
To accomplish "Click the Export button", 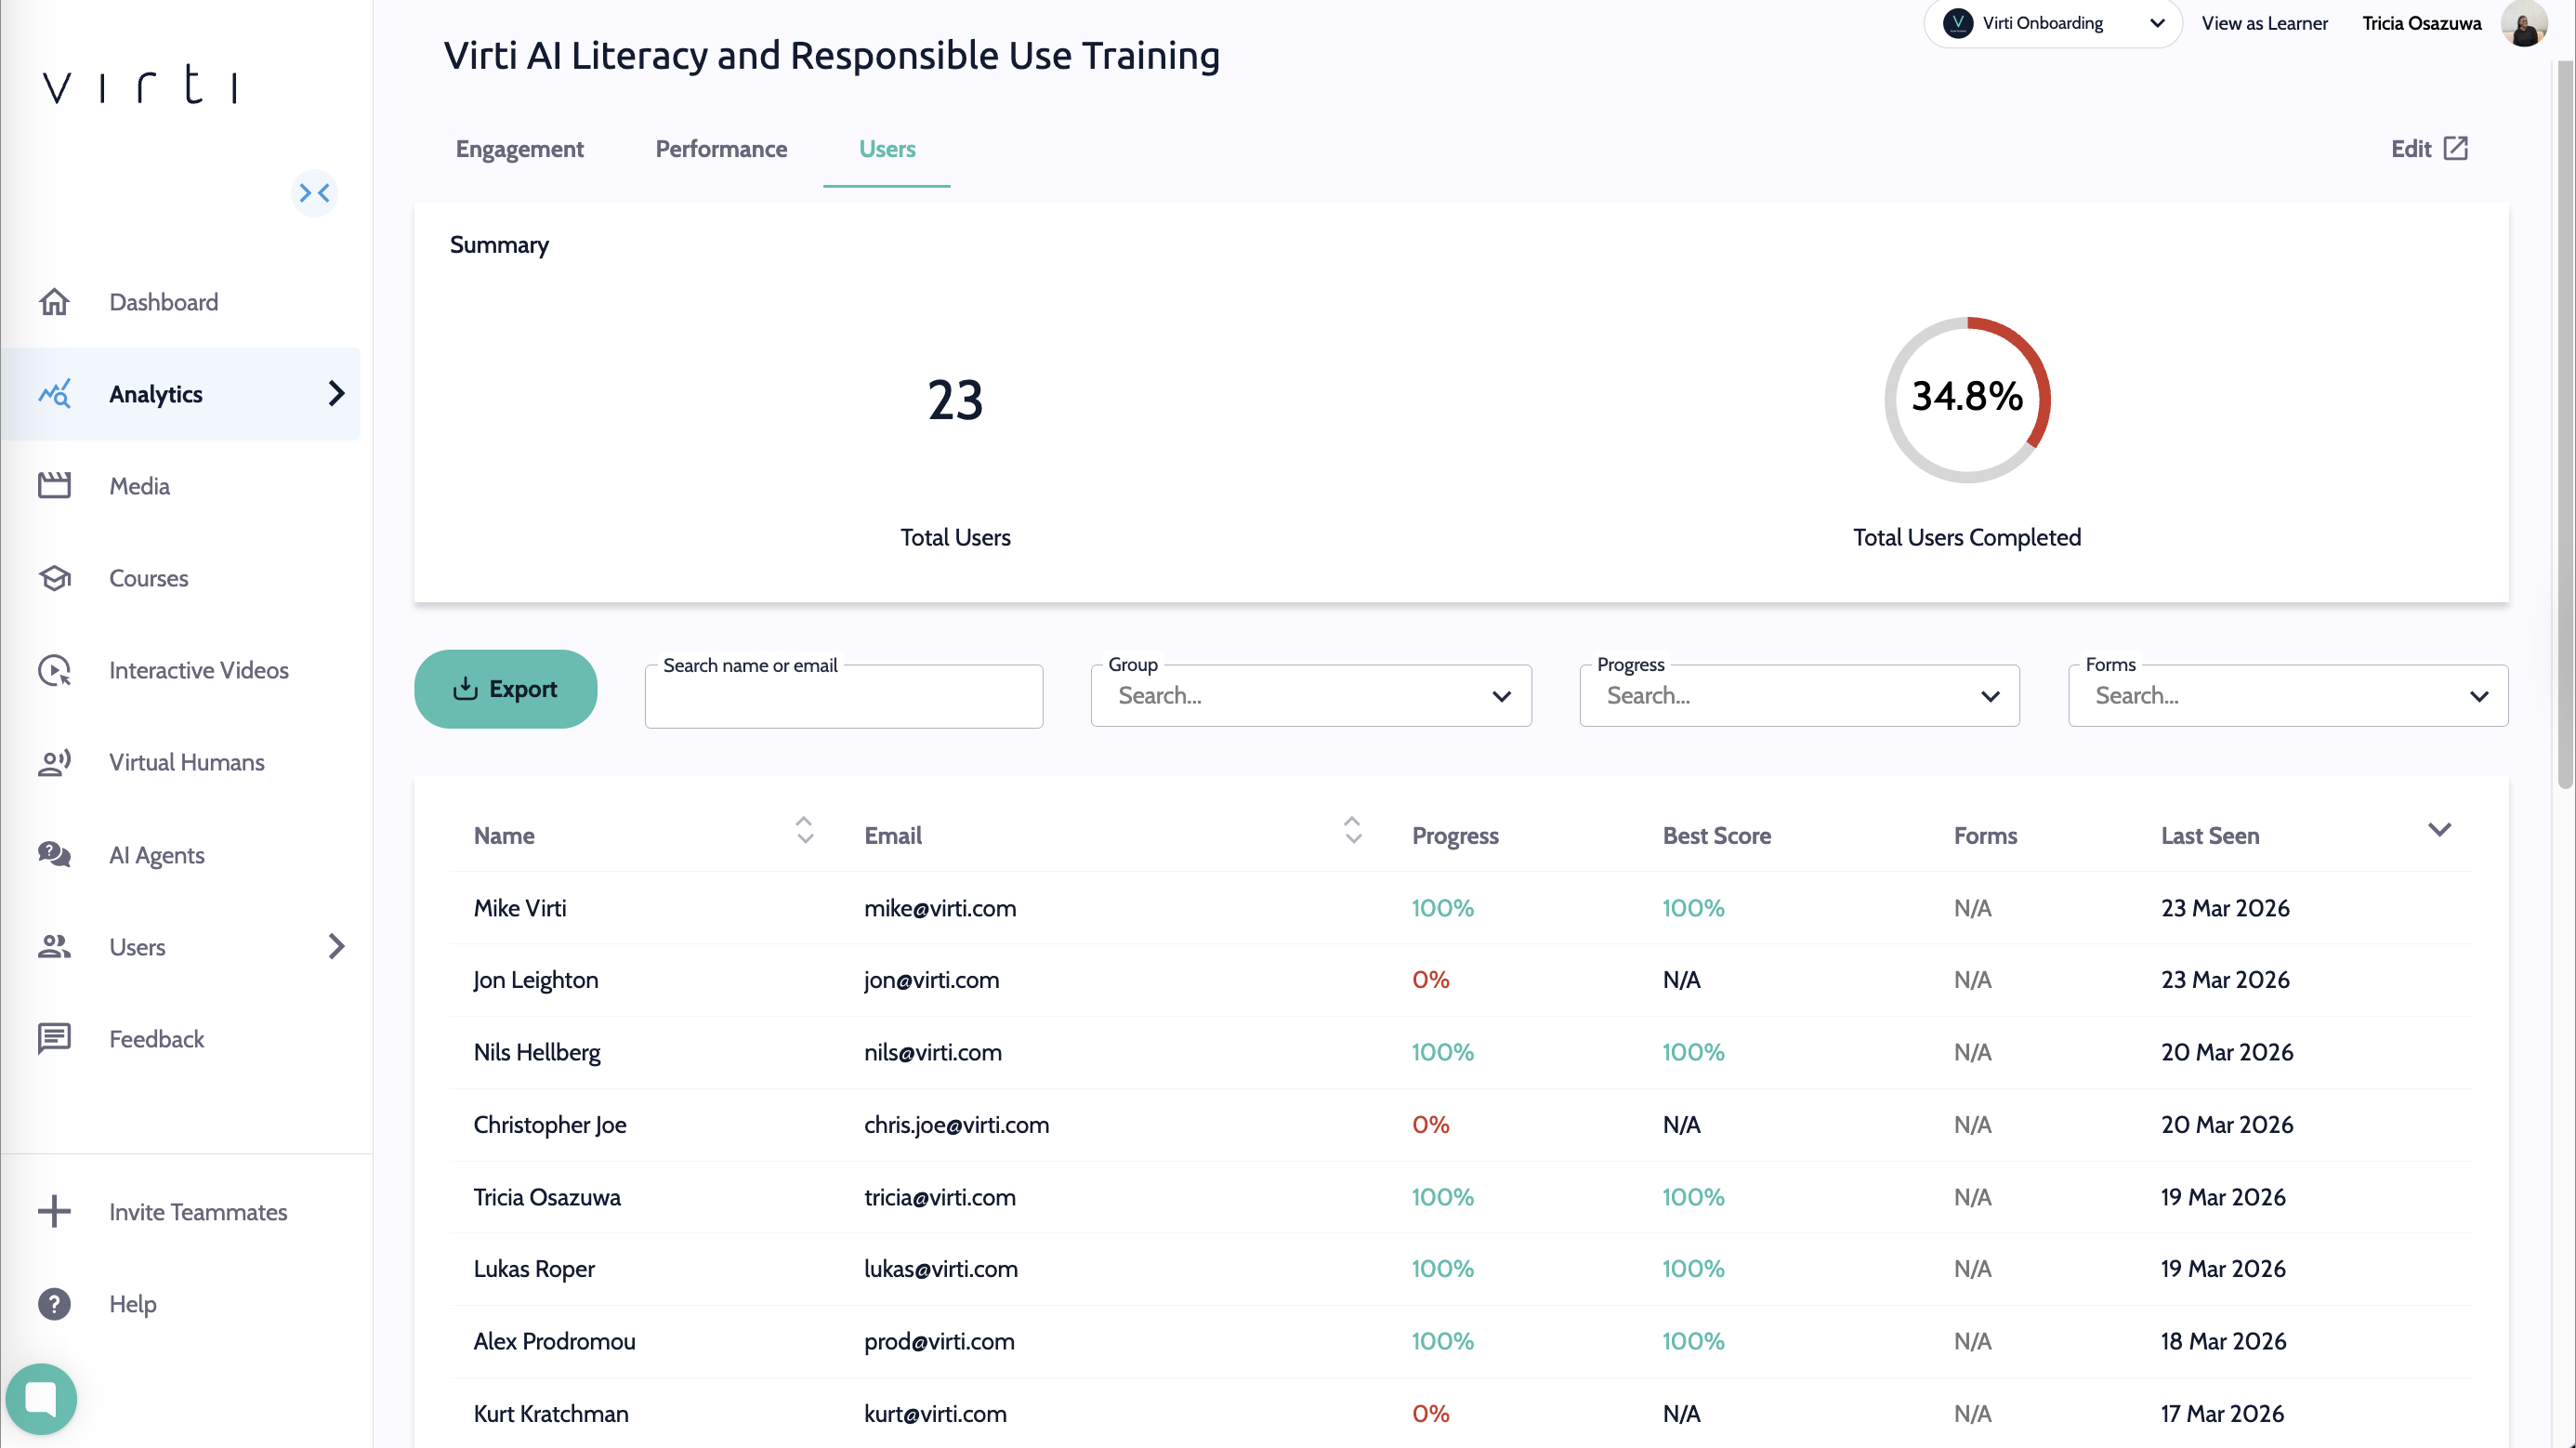I will coord(505,689).
